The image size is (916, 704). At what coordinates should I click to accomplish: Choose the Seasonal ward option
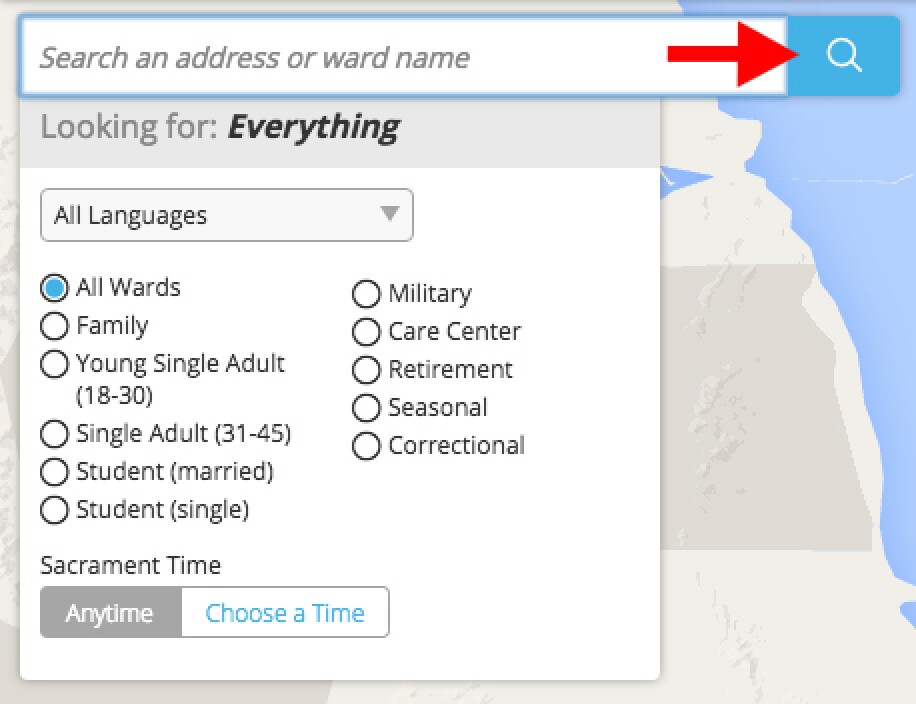[x=367, y=408]
